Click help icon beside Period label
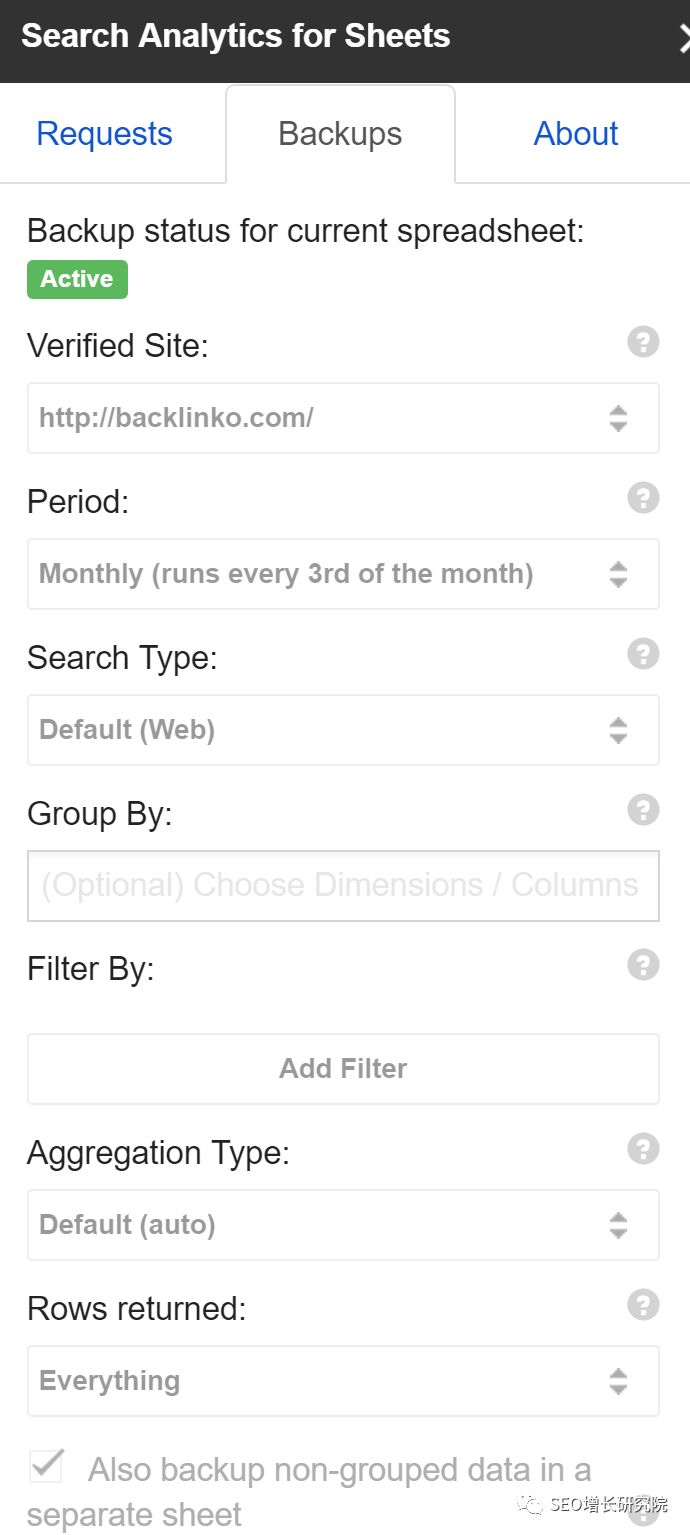The width and height of the screenshot is (690, 1535). click(x=643, y=498)
